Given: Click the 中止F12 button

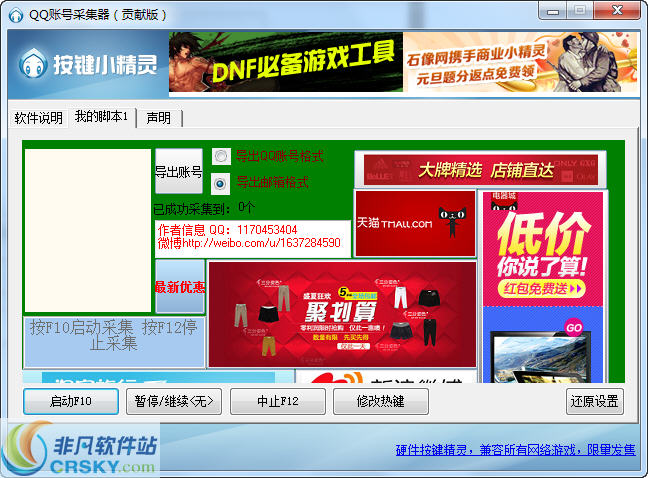Looking at the screenshot, I should click(x=278, y=401).
